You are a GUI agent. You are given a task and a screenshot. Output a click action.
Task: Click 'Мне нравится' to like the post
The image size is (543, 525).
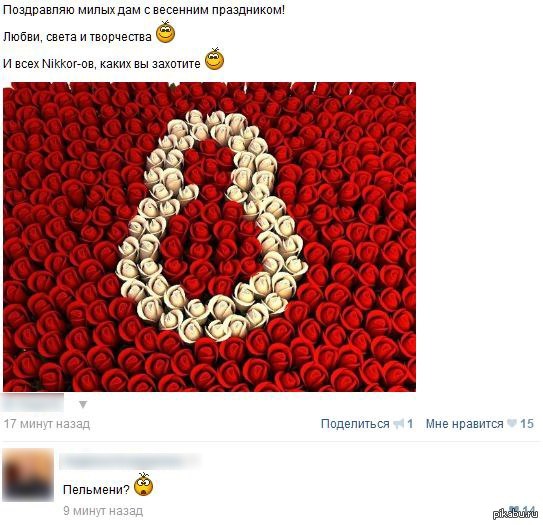click(465, 424)
